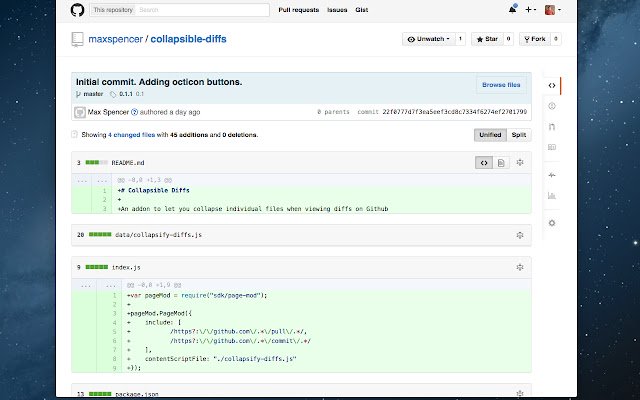The width and height of the screenshot is (640, 400).
Task: Open the Pulse sidebar icon
Action: click(x=552, y=175)
